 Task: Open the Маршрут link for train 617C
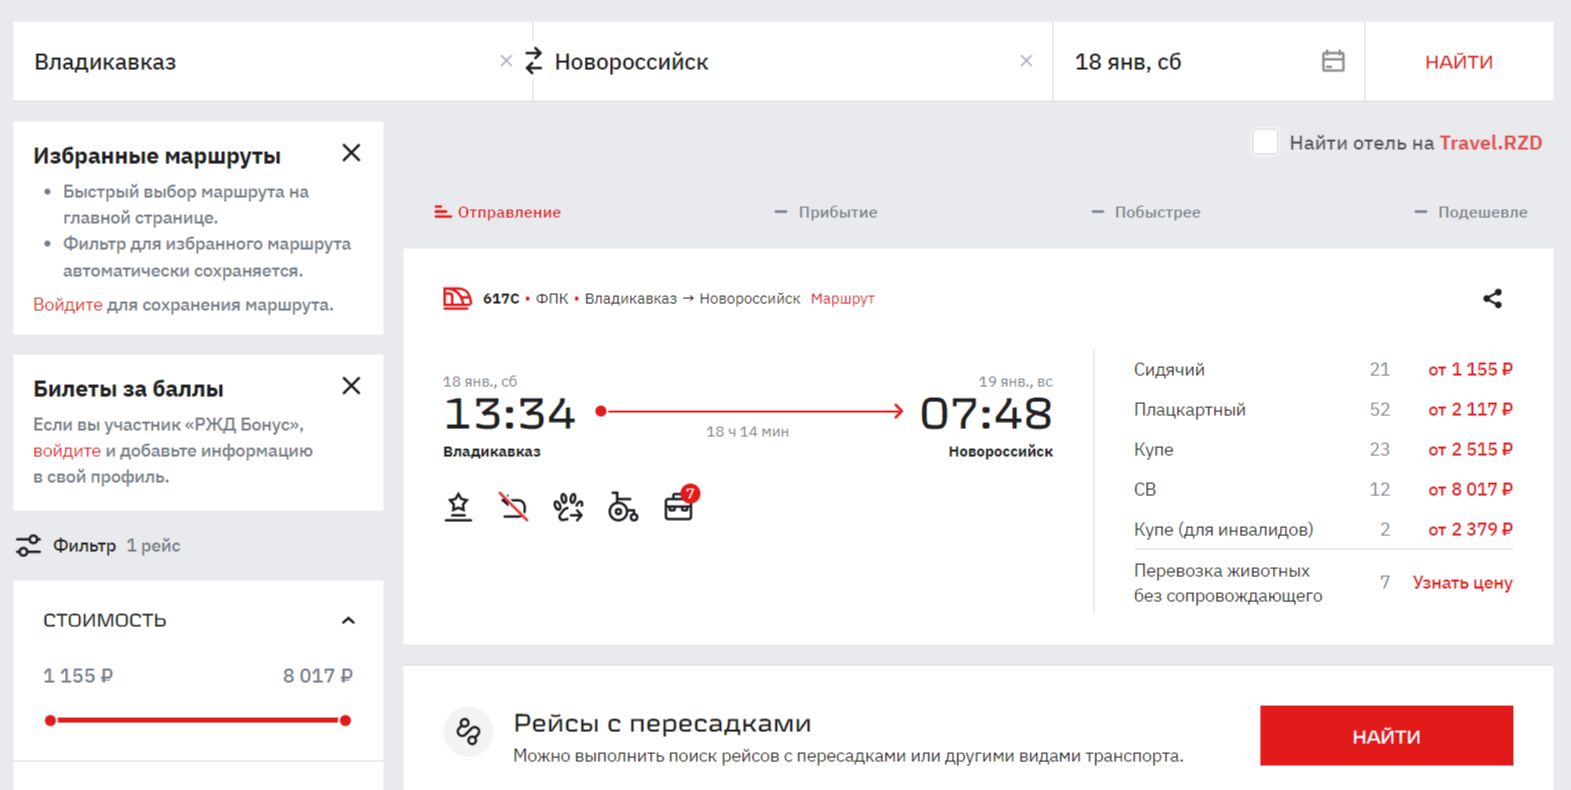(x=842, y=298)
